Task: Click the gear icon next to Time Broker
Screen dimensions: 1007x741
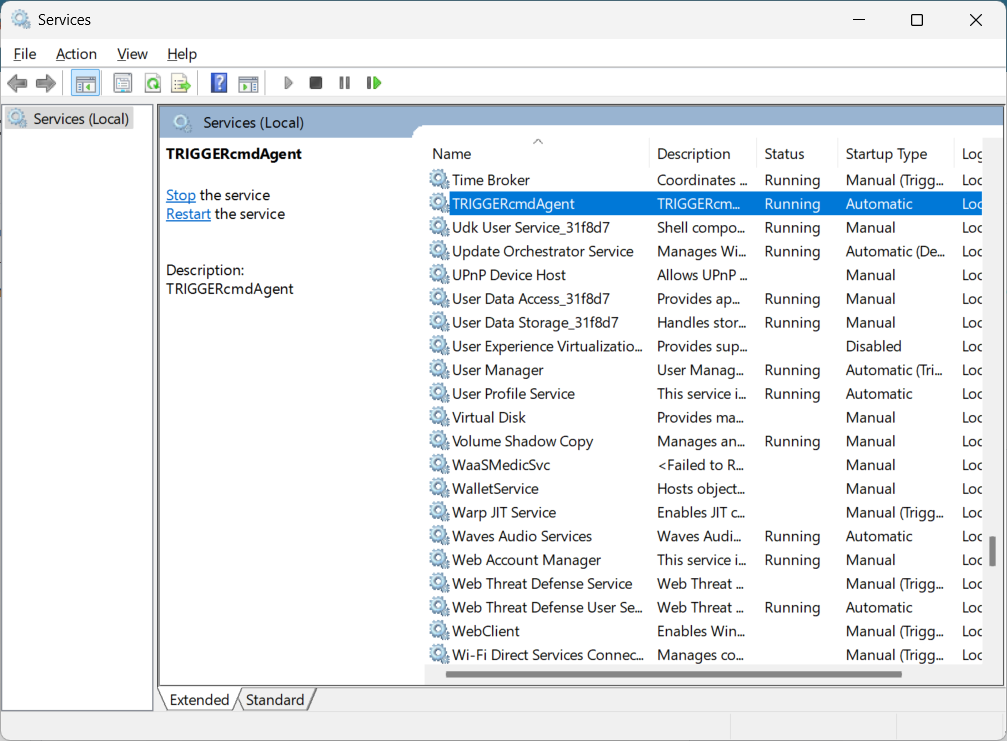Action: click(x=439, y=179)
